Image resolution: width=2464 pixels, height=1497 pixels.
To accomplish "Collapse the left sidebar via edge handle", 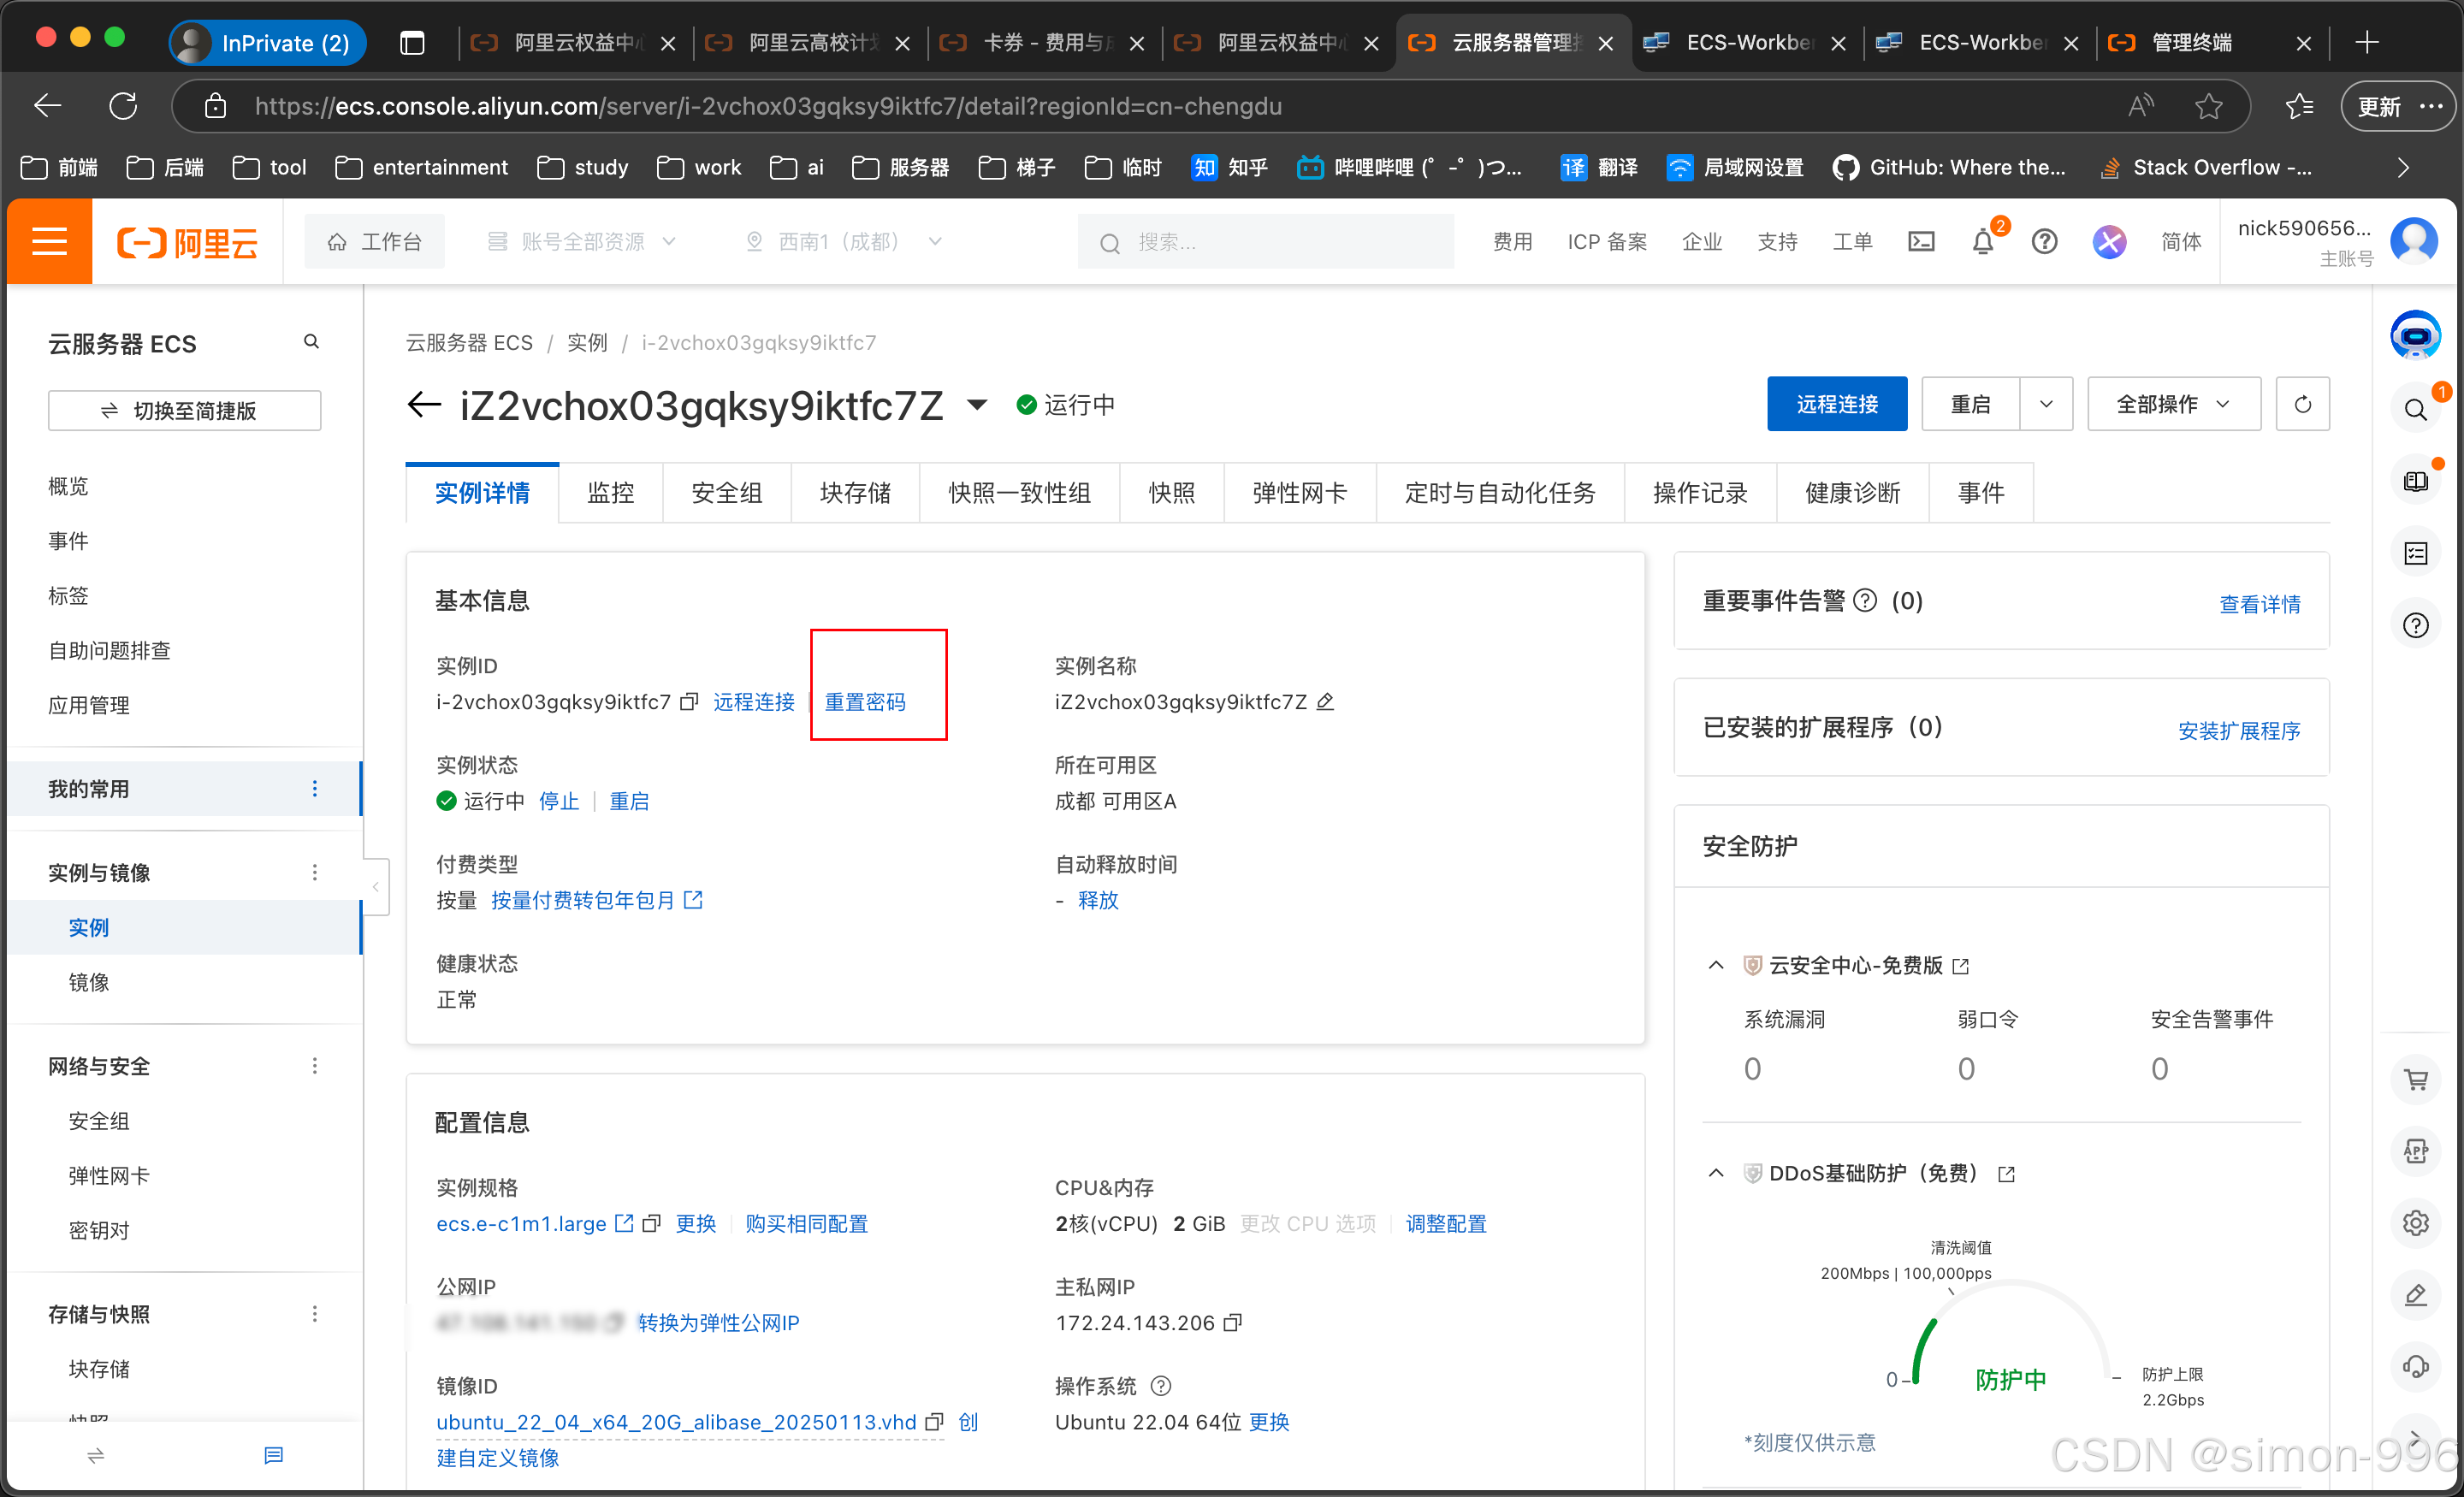I will pos(376,887).
